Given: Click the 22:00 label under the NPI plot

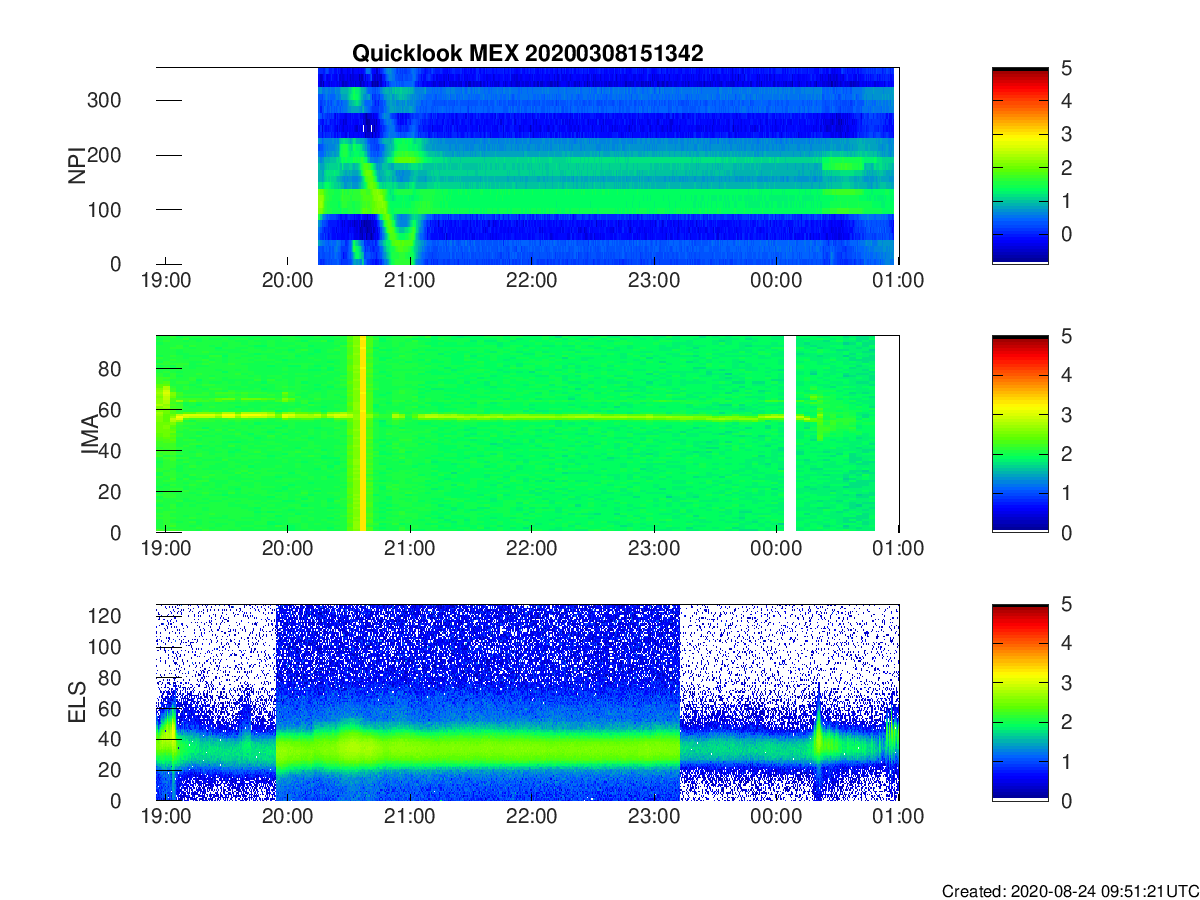Looking at the screenshot, I should point(532,281).
